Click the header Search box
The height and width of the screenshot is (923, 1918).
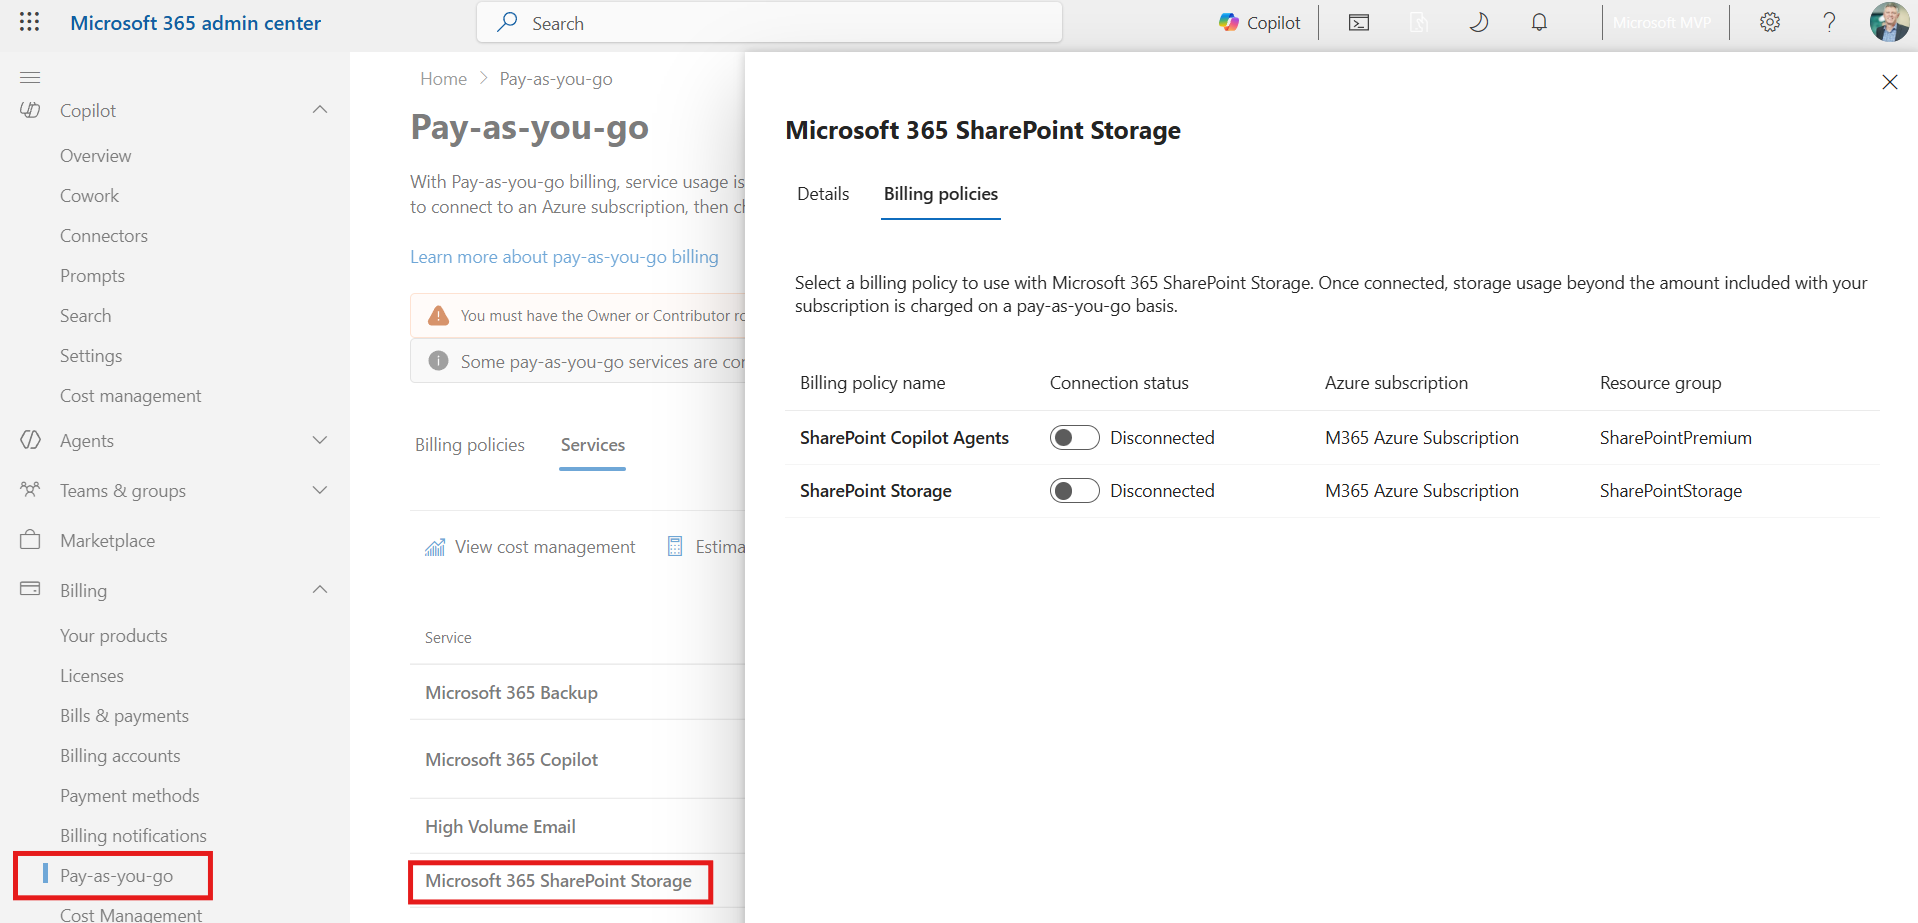pyautogui.click(x=769, y=22)
